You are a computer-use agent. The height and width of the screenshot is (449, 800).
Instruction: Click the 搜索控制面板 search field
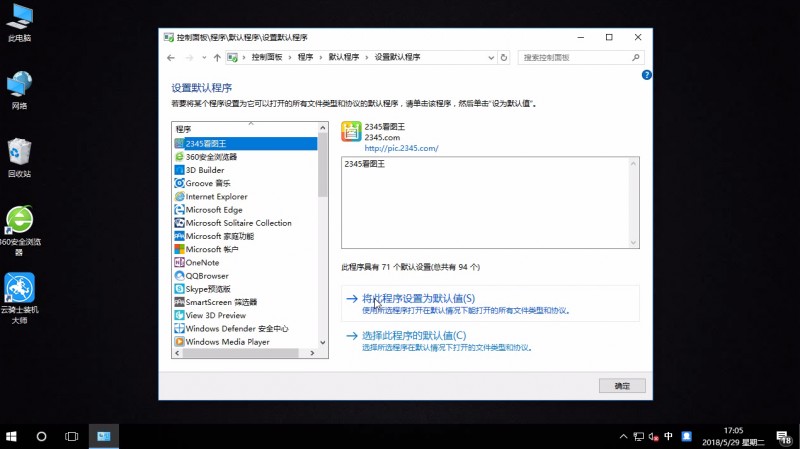click(581, 58)
